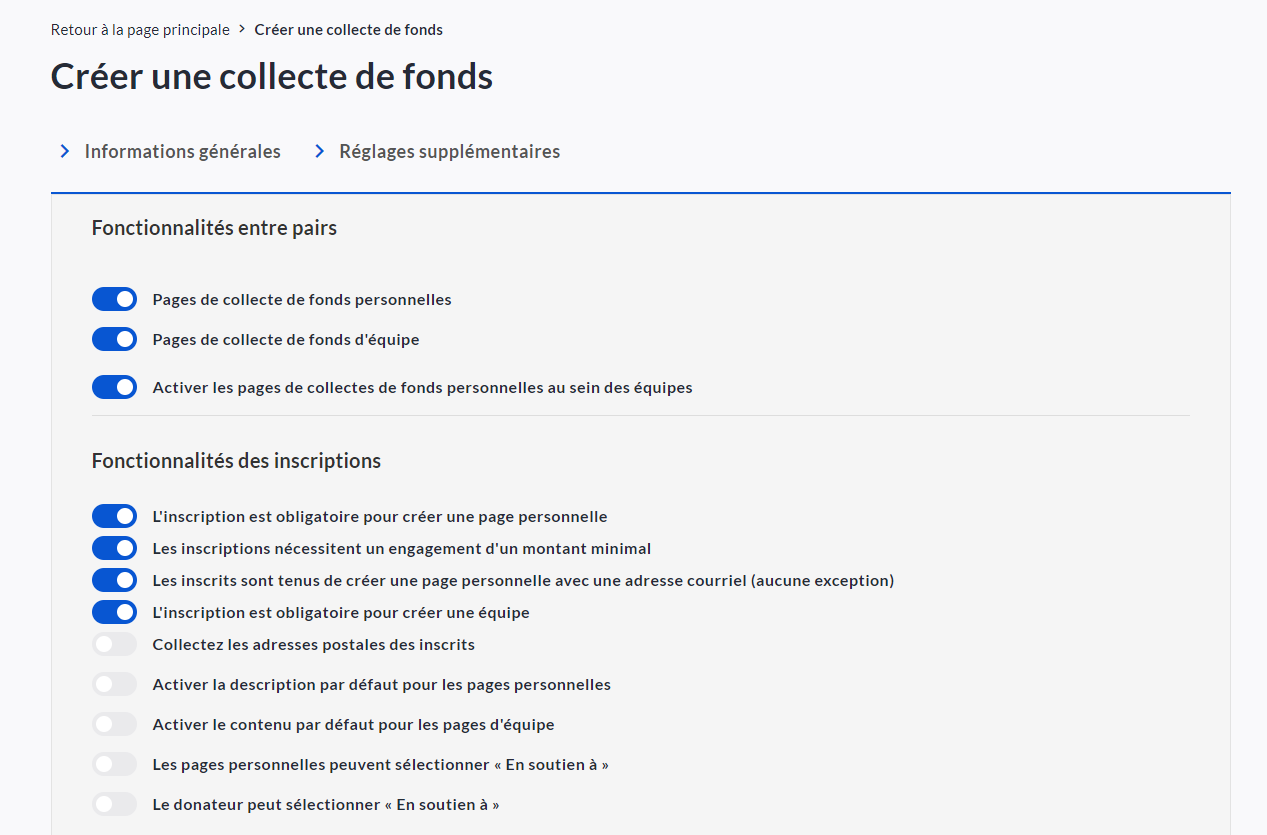
Task: Toggle Pages de collecte de fonds d'équipe
Action: point(114,339)
